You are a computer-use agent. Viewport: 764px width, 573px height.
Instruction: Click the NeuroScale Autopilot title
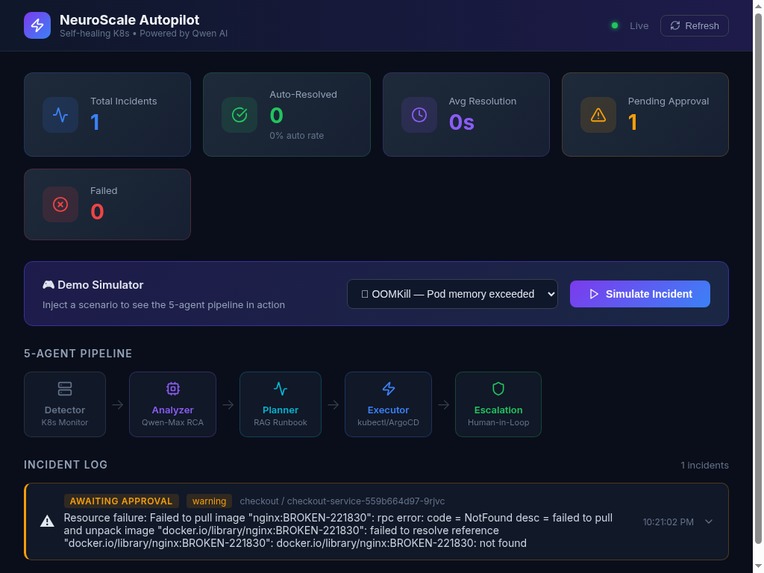[x=129, y=20]
